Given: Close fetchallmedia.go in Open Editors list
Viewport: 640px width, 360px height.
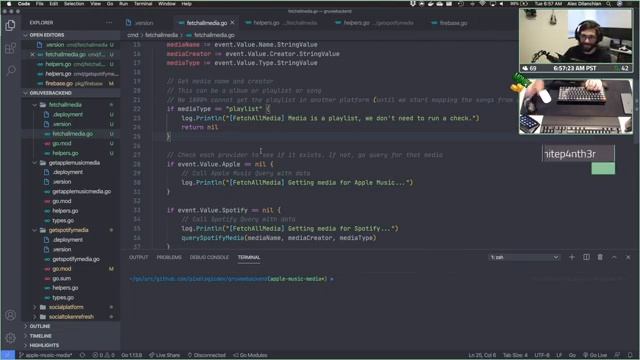Looking at the screenshot, I should 33,54.
